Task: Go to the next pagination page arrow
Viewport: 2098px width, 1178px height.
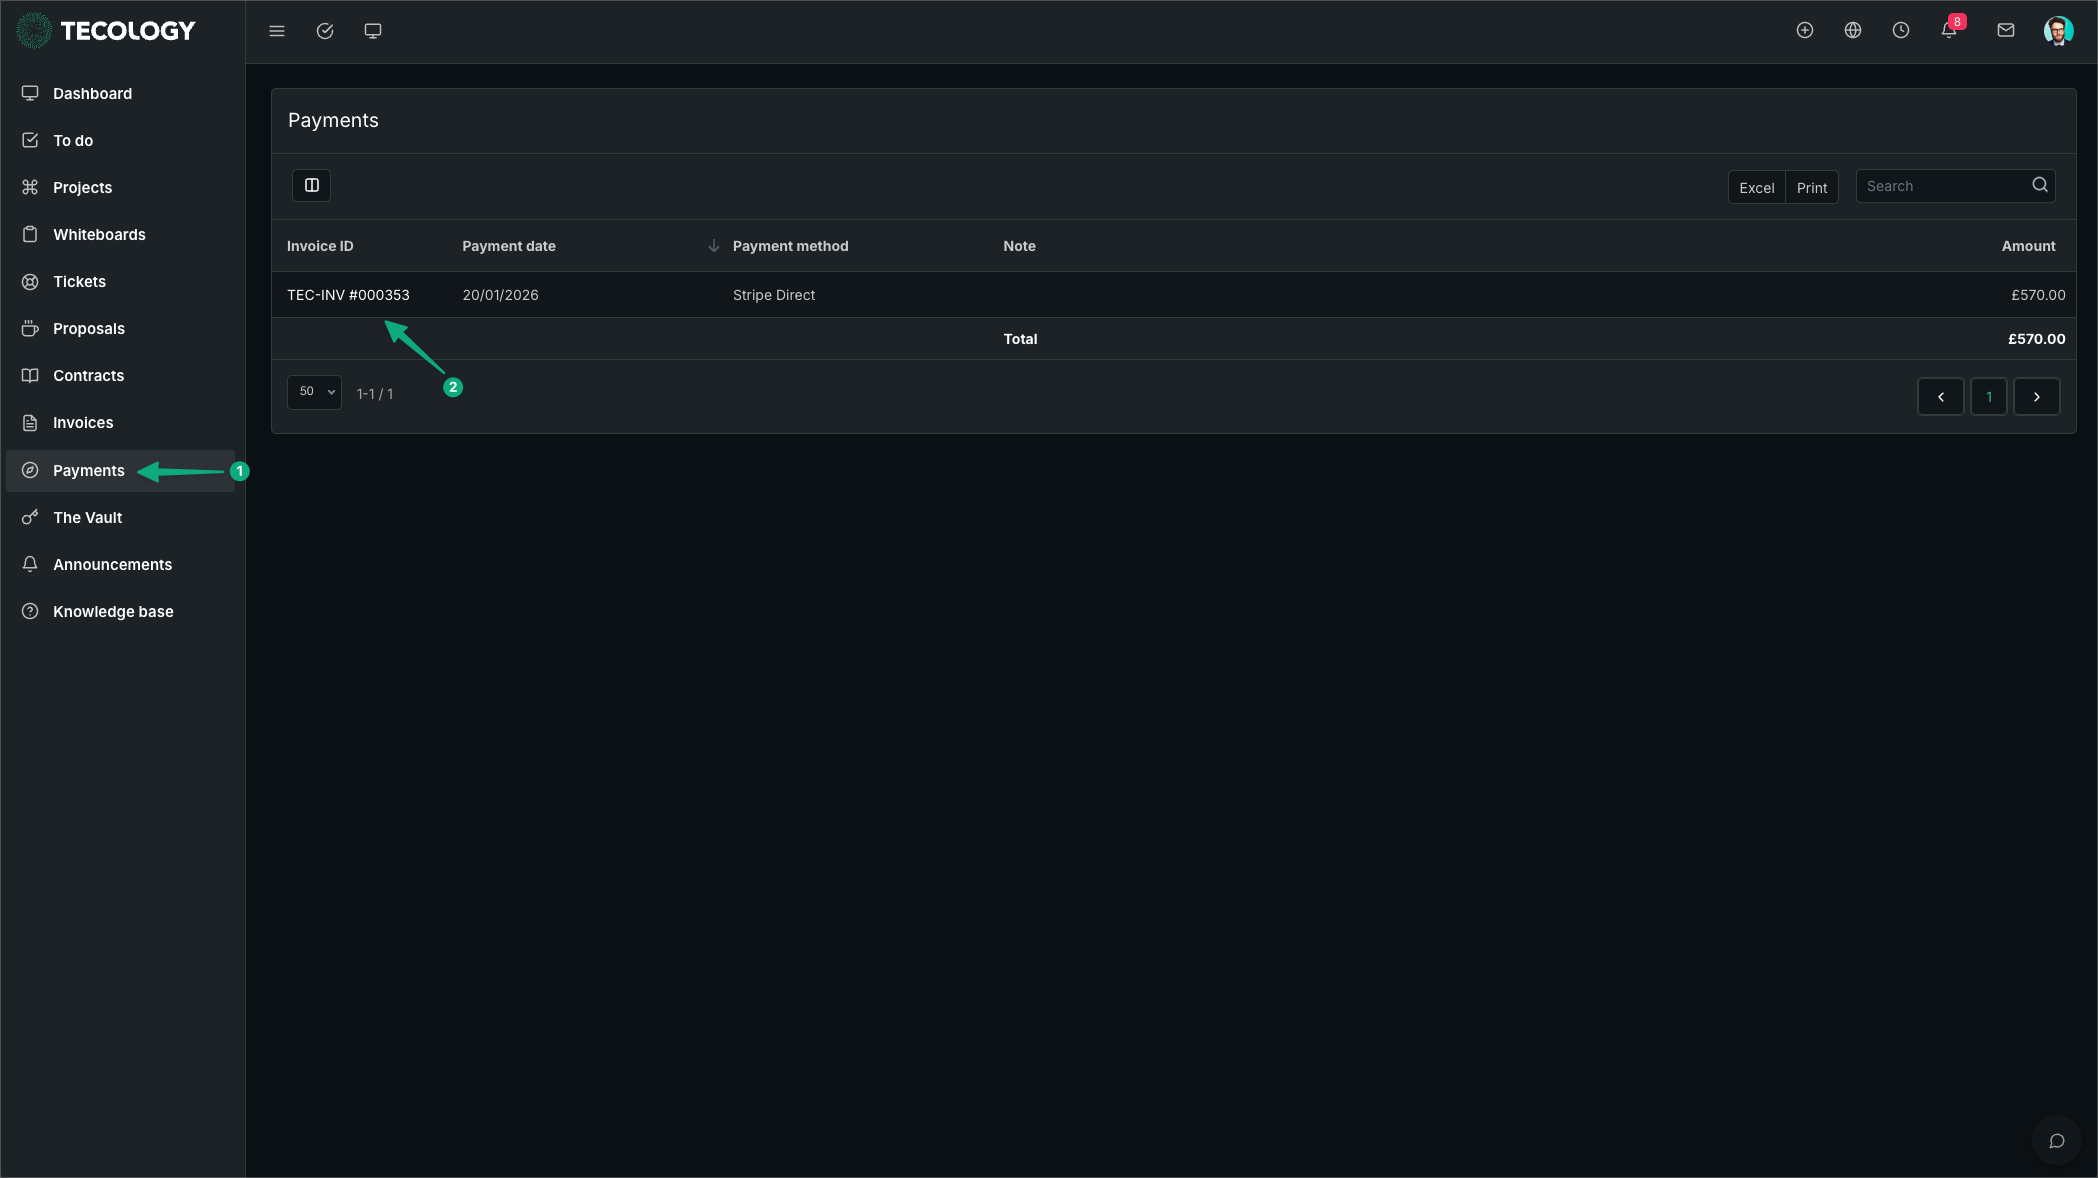Action: 2036,397
